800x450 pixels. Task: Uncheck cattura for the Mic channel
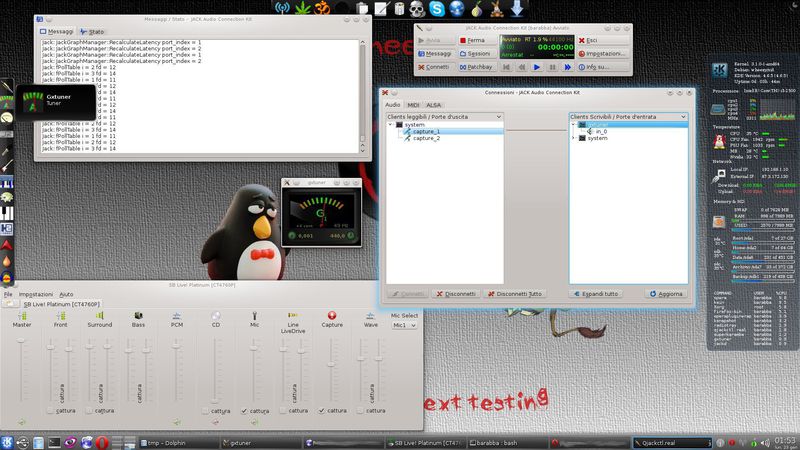(x=244, y=410)
